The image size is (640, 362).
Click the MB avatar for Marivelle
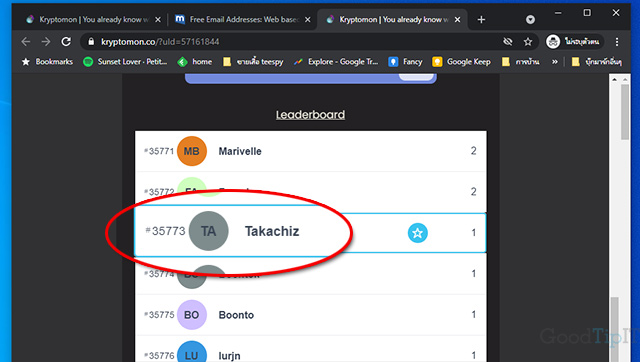tap(192, 151)
